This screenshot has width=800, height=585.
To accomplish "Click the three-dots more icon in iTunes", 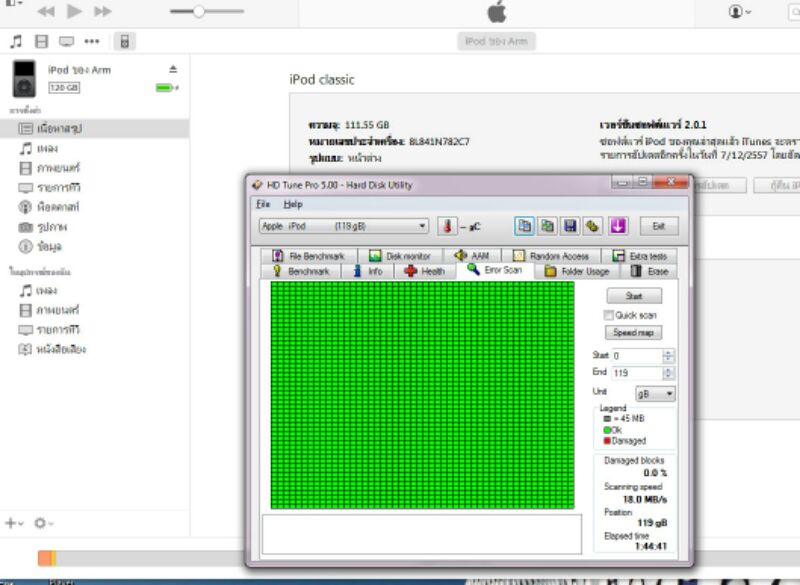I will tap(92, 41).
